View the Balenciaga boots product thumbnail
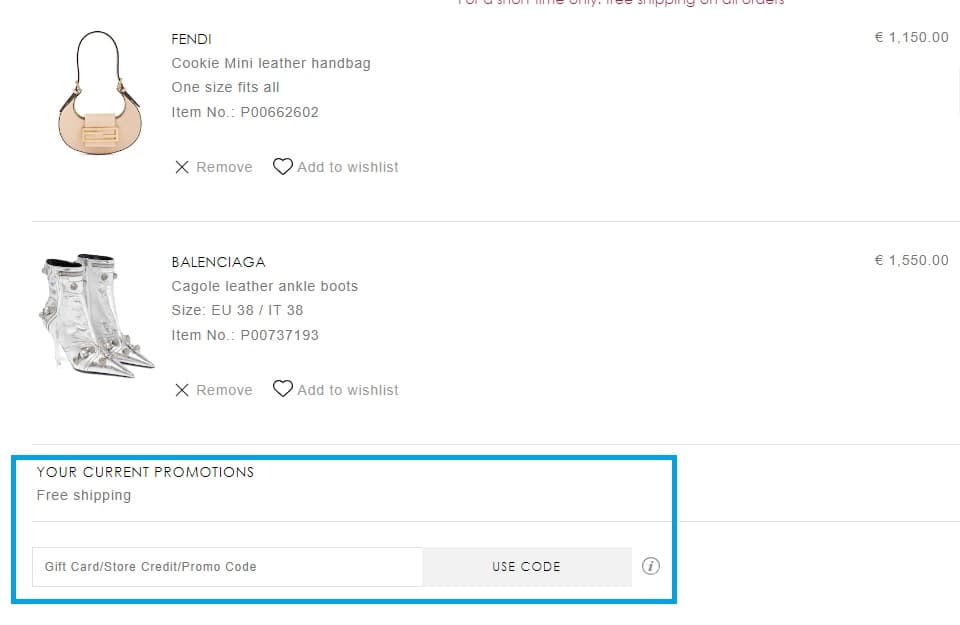 pos(95,314)
